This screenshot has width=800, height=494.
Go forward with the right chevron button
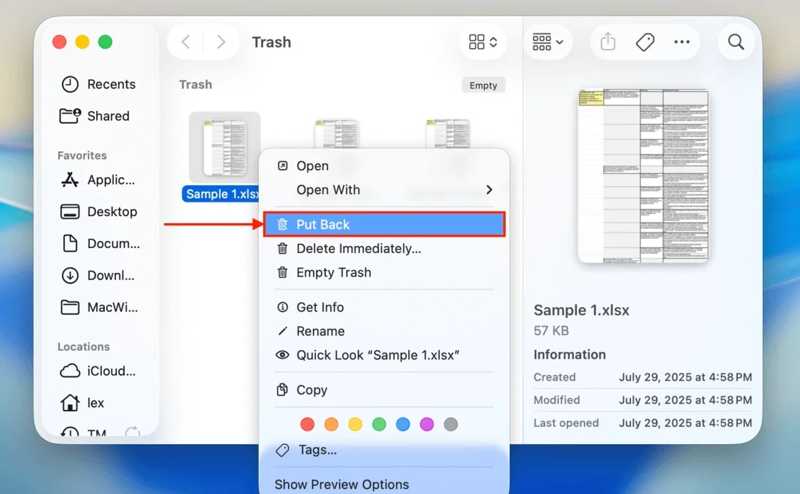point(220,42)
